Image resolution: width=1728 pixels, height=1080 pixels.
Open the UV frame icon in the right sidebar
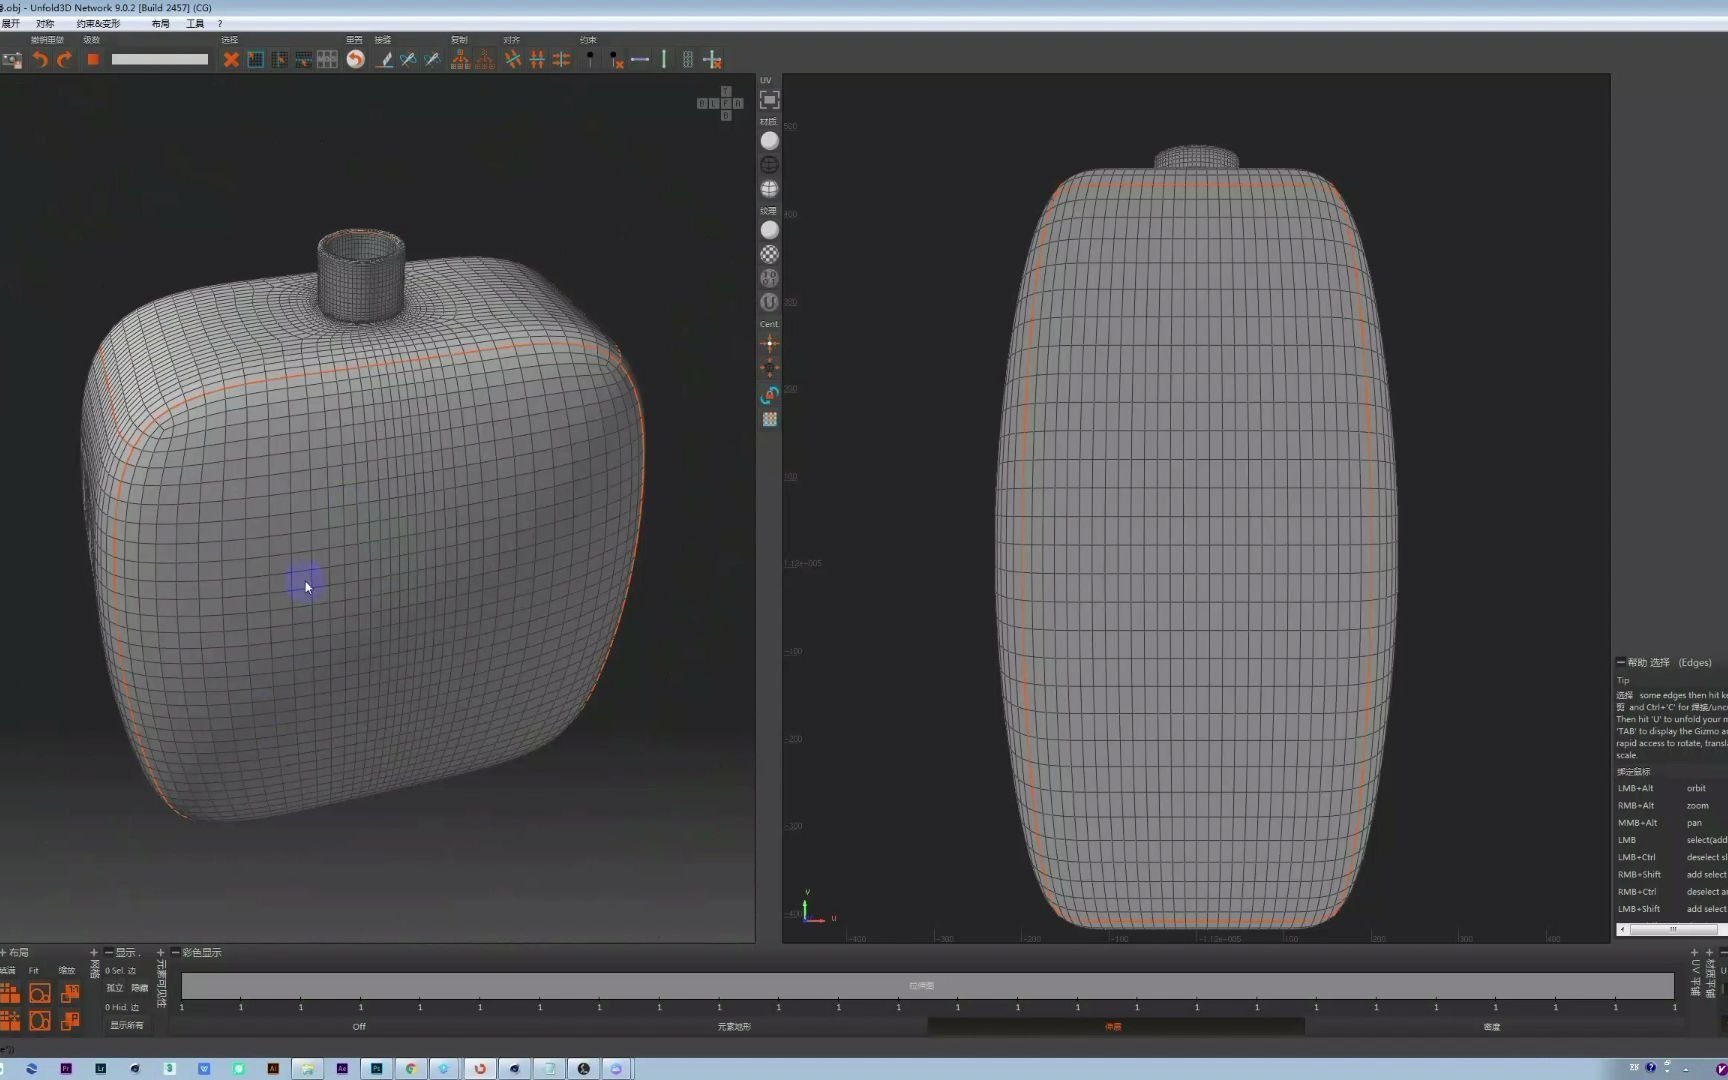tap(768, 99)
